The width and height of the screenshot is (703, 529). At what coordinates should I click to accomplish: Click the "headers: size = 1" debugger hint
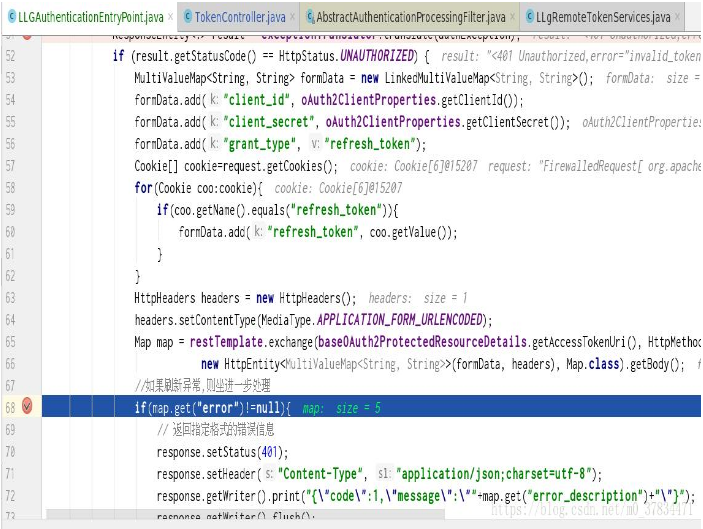point(418,298)
